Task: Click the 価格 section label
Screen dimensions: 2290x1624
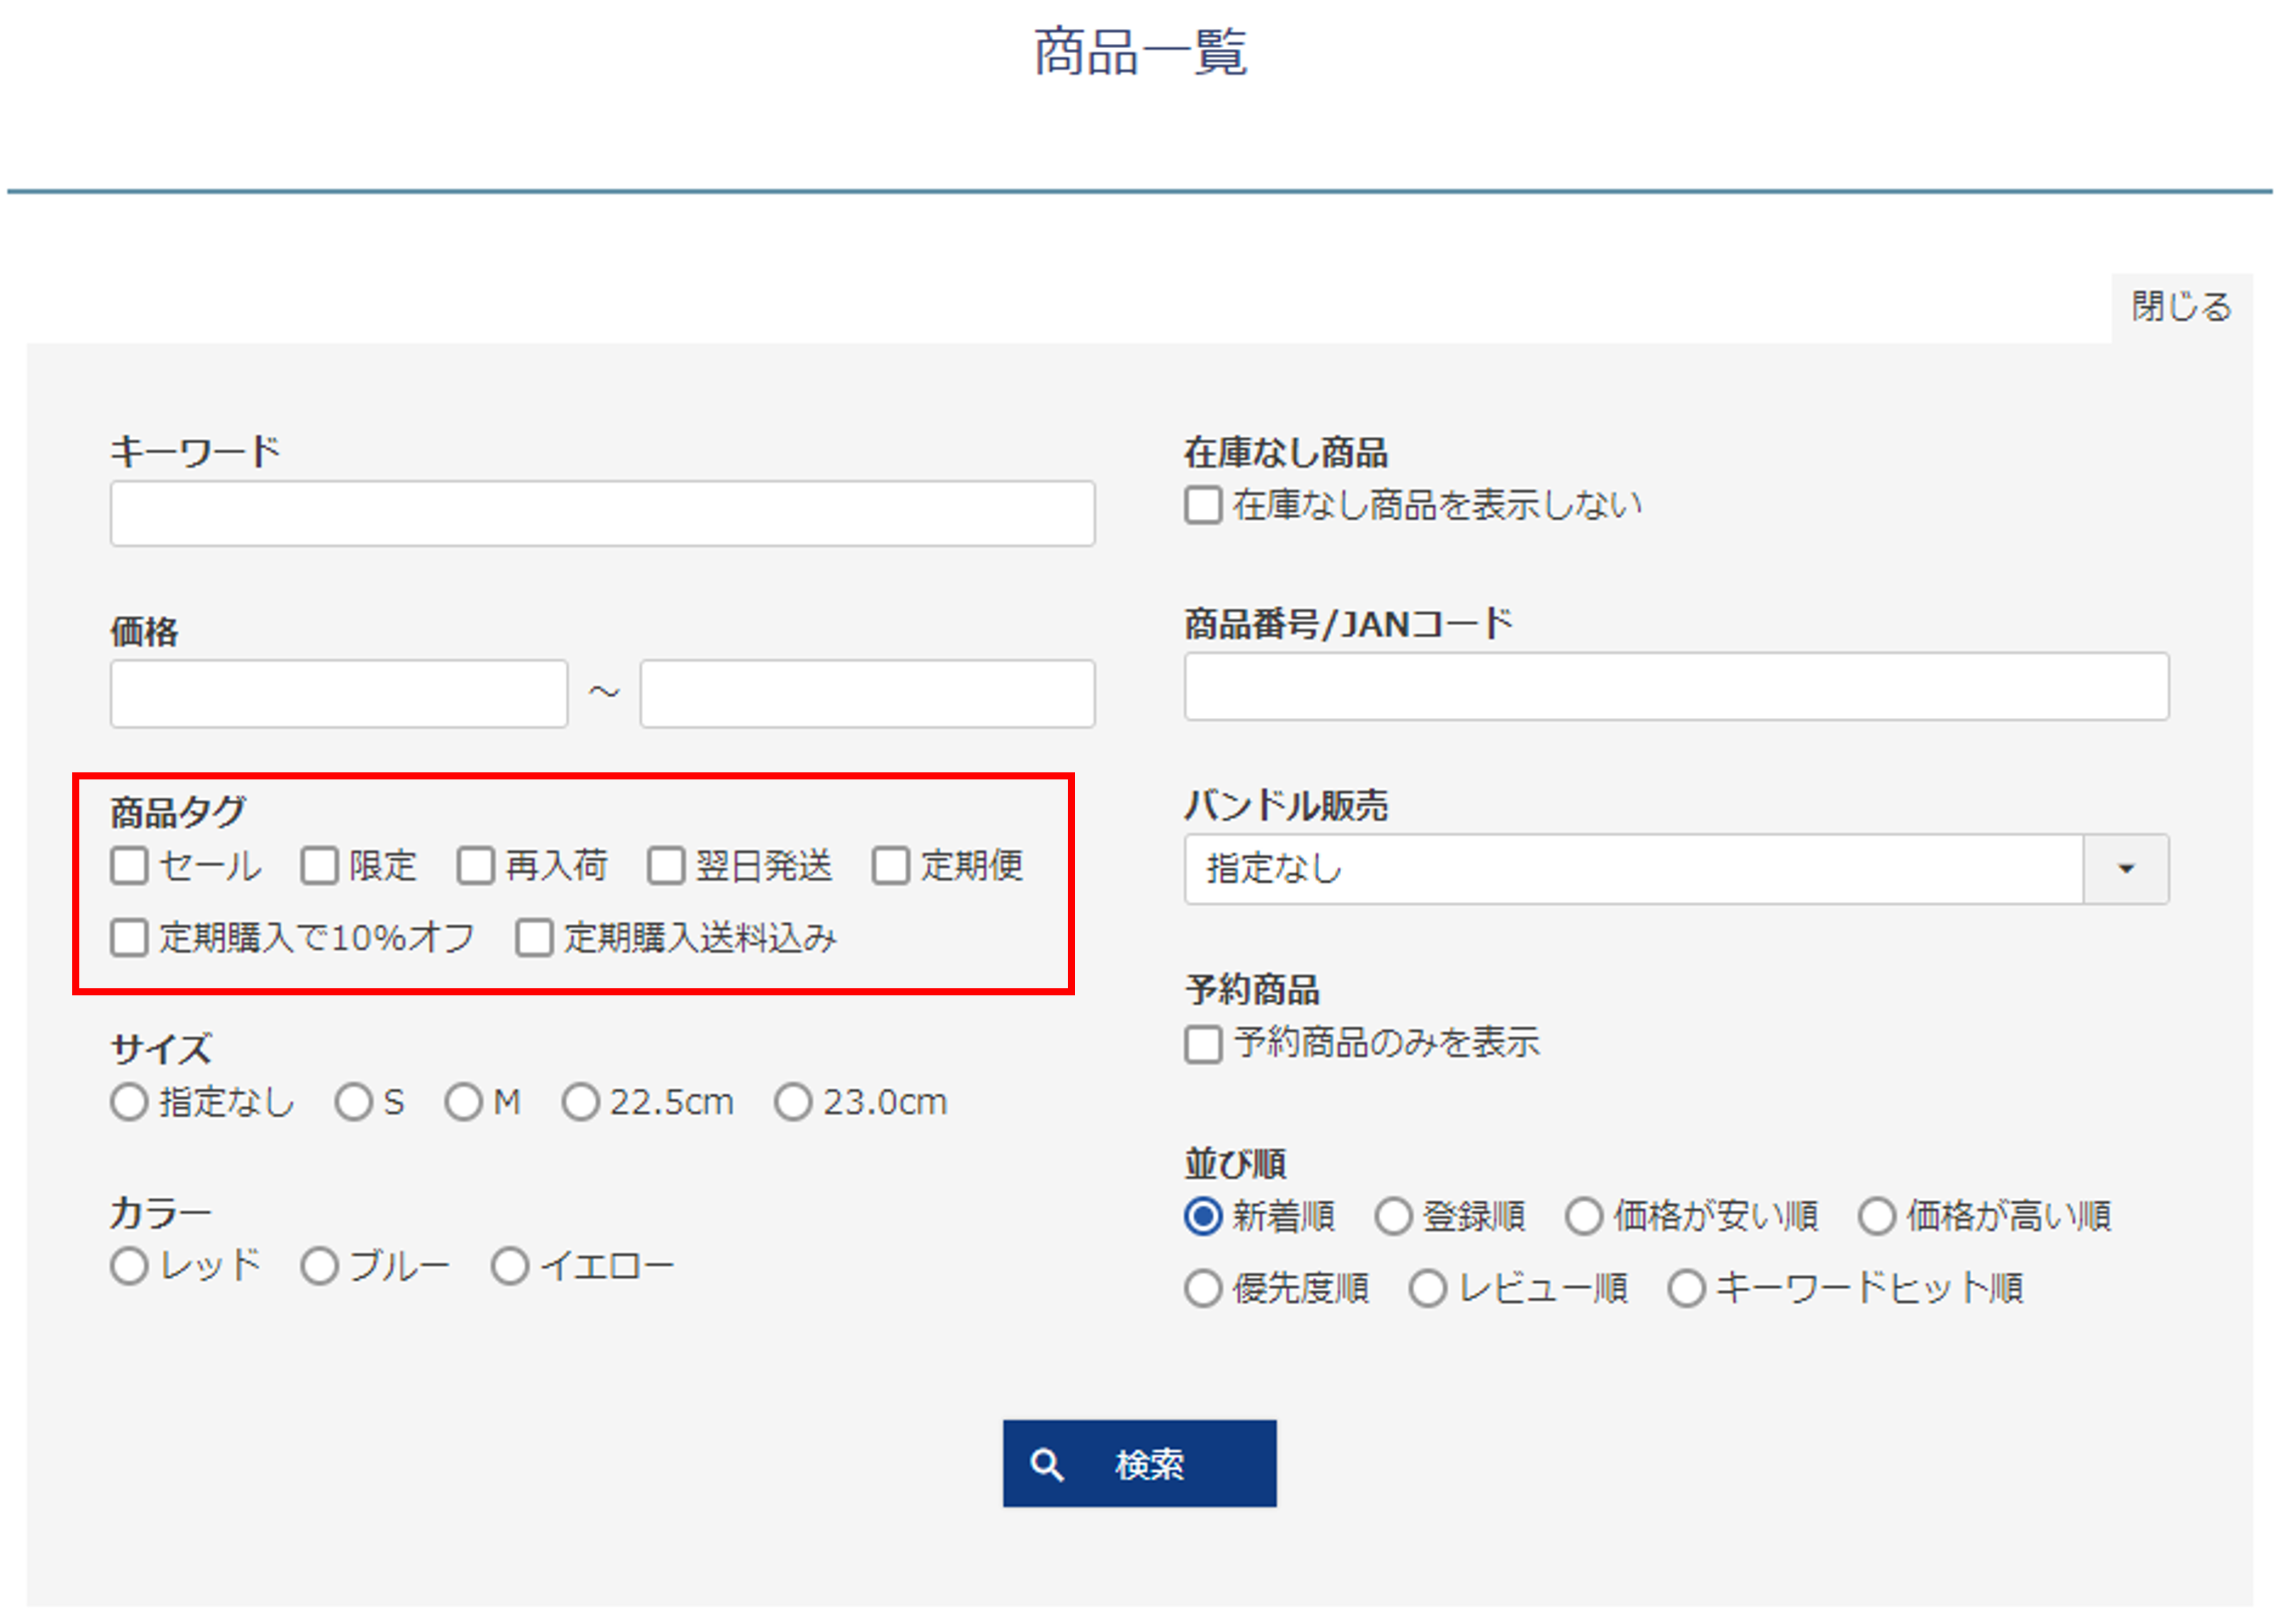Action: [x=145, y=631]
